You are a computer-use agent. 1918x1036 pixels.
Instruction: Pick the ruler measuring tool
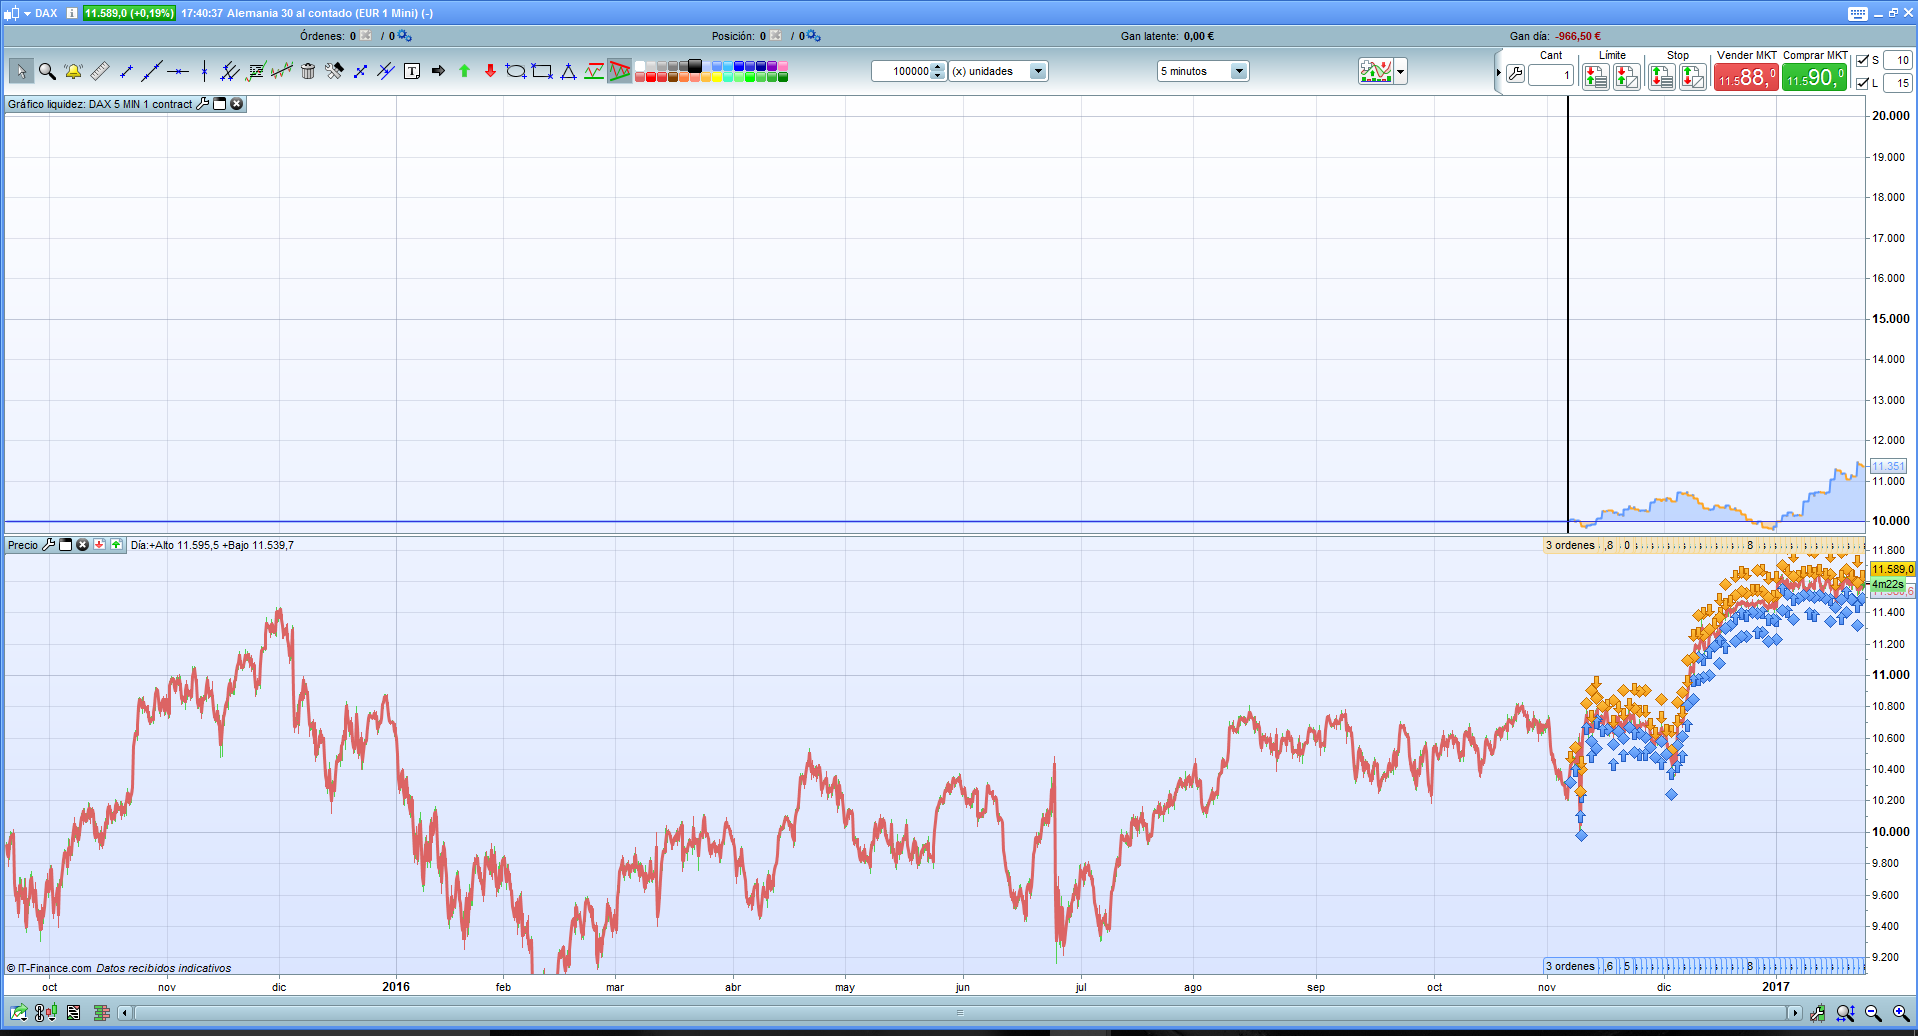coord(100,71)
